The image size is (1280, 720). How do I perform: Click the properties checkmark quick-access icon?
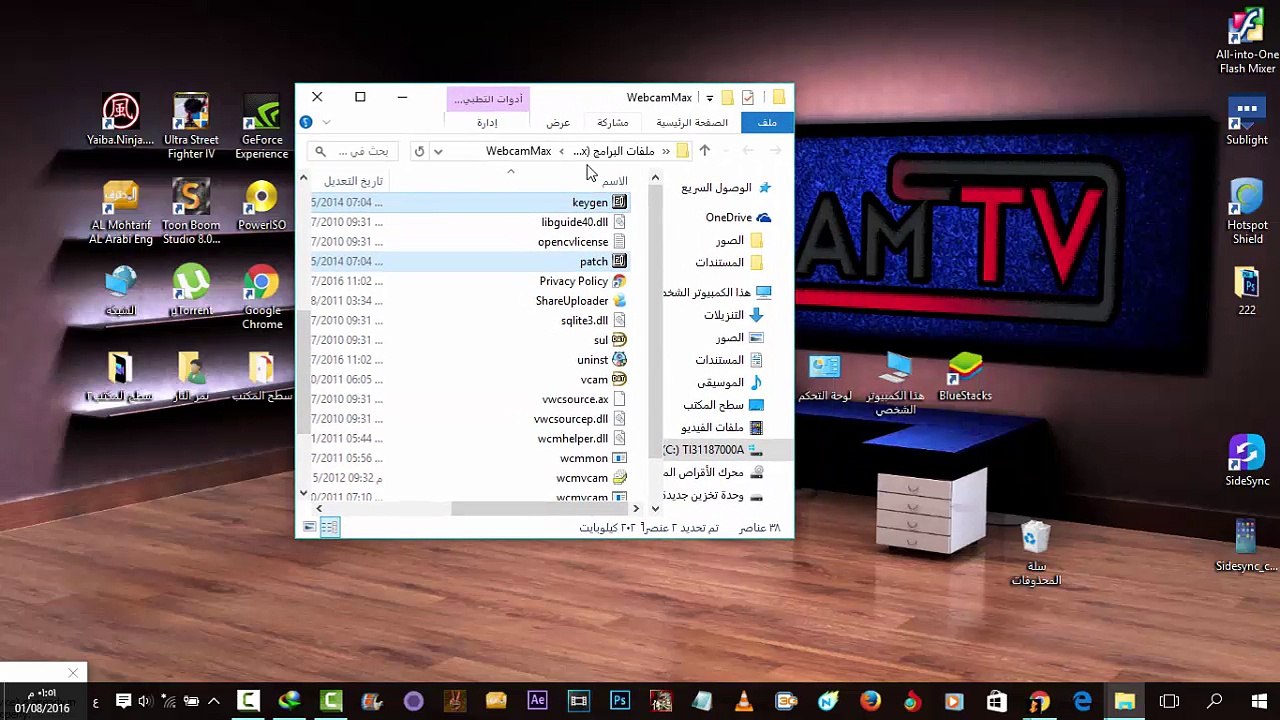coord(747,97)
